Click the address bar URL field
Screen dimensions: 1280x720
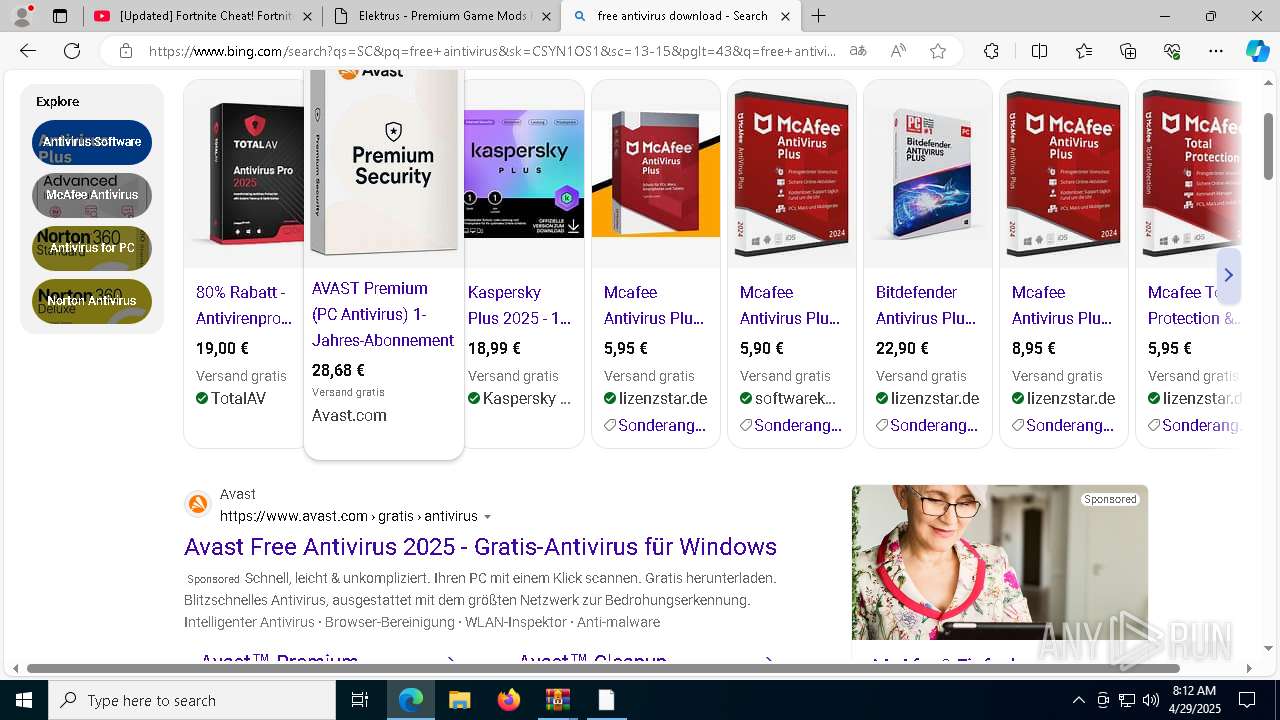pos(492,51)
